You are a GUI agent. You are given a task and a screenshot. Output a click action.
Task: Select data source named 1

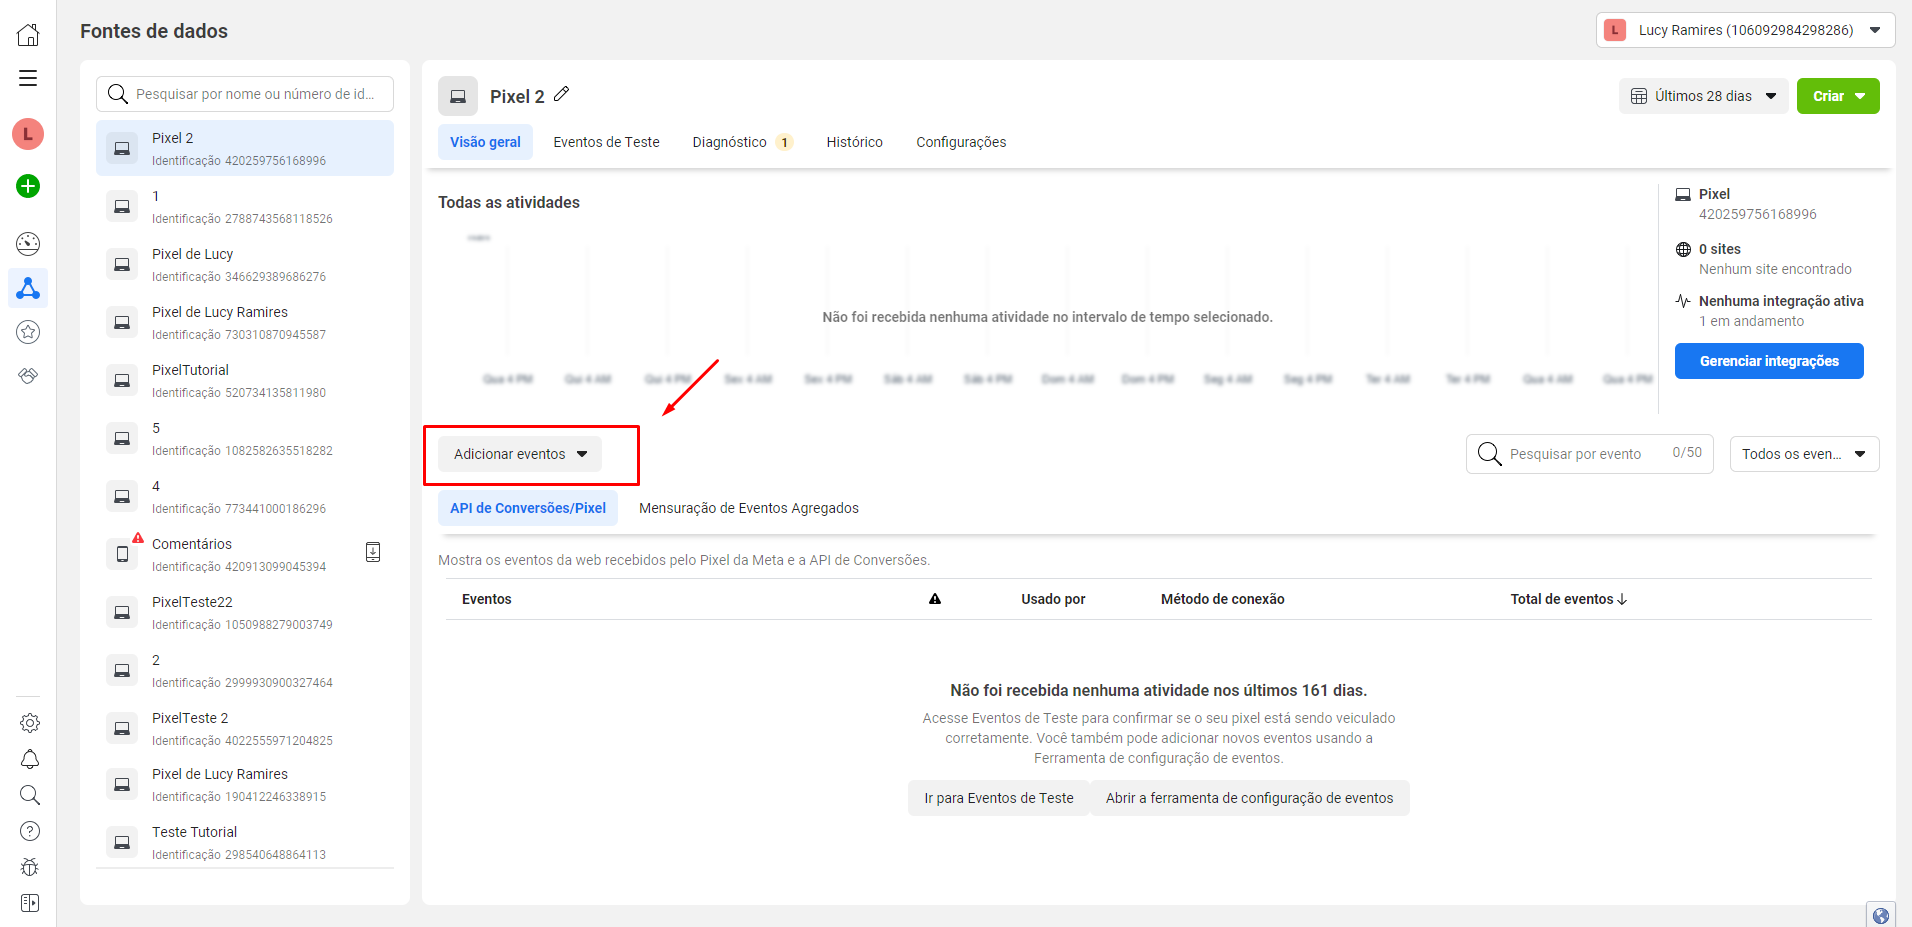[x=245, y=206]
